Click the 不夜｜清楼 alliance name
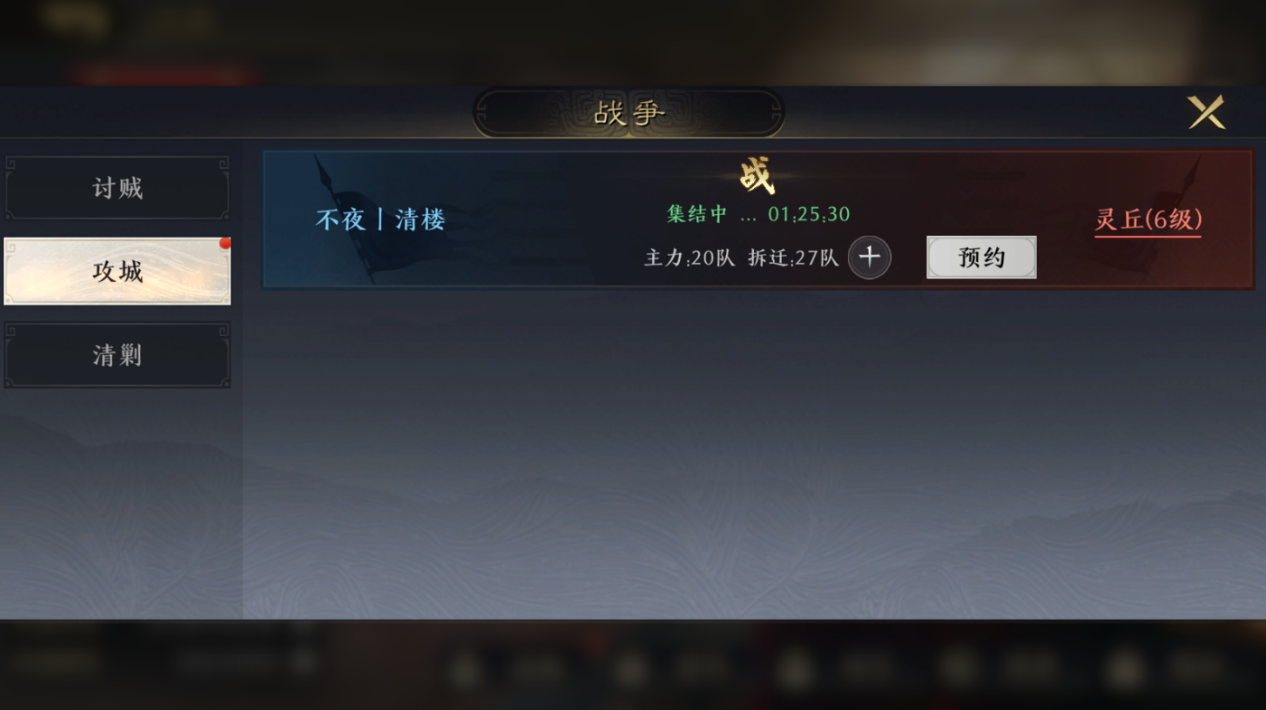This screenshot has width=1266, height=710. [x=380, y=220]
